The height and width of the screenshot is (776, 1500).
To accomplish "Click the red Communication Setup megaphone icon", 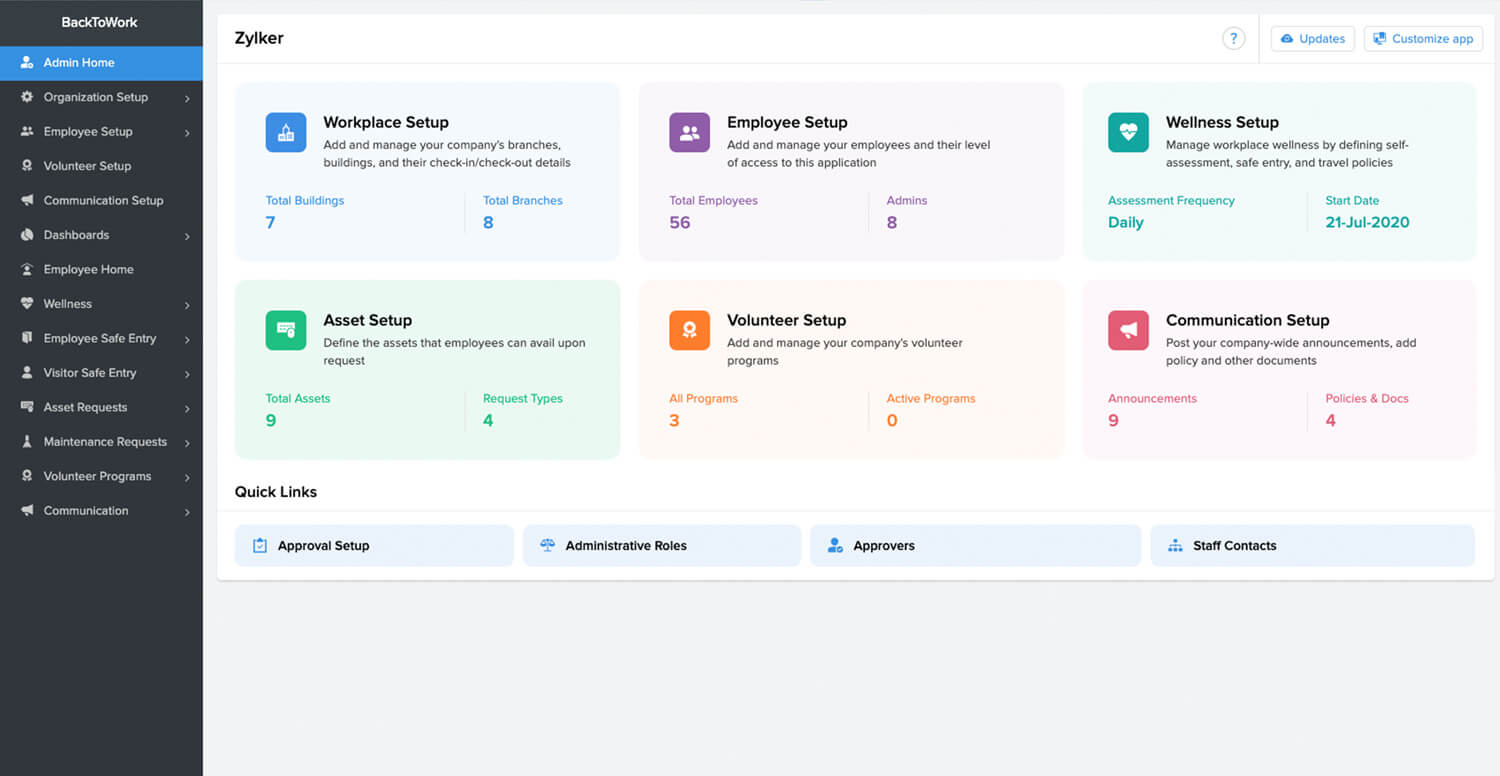I will coord(1128,330).
